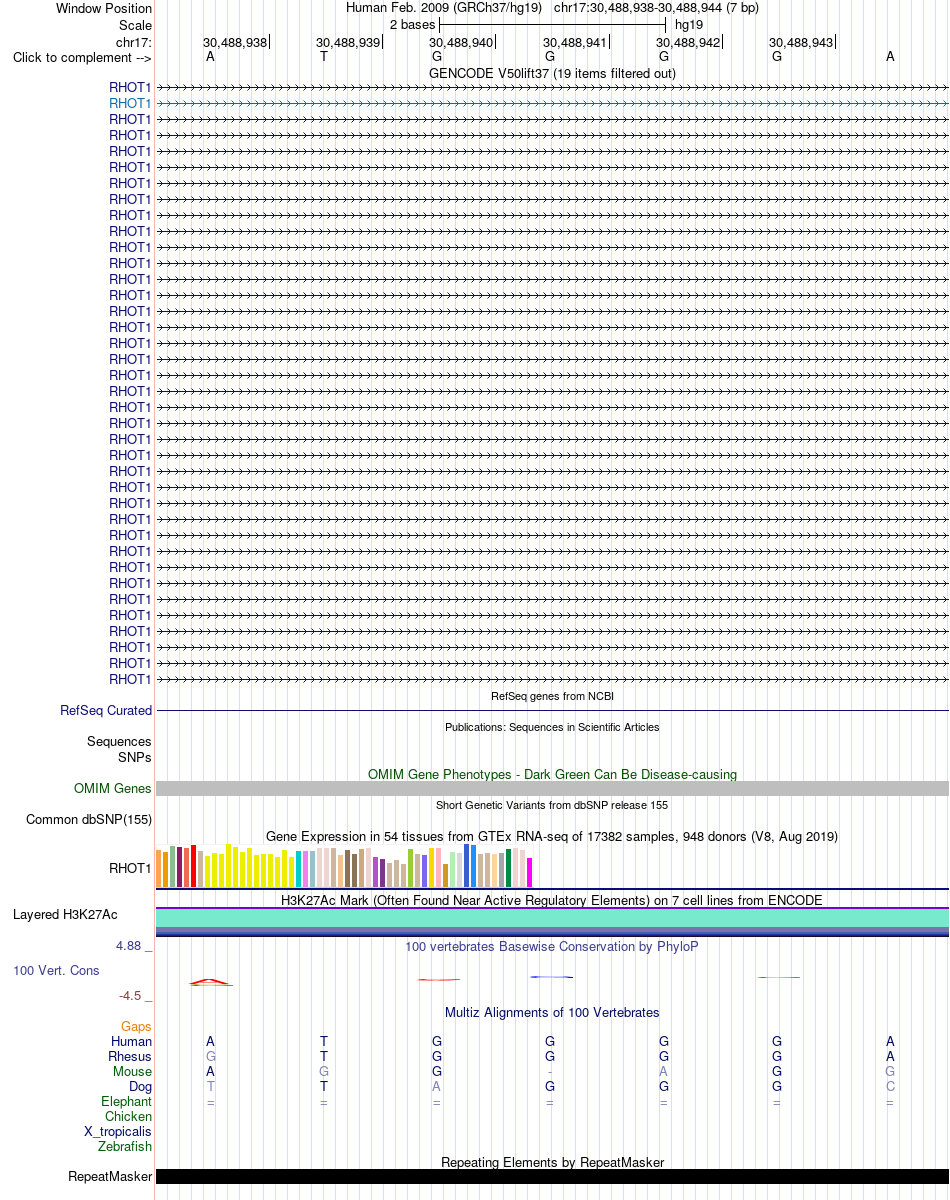The width and height of the screenshot is (950, 1200).
Task: Open 'Publications: Sequences in Scientific Articles' title
Action: 552,727
